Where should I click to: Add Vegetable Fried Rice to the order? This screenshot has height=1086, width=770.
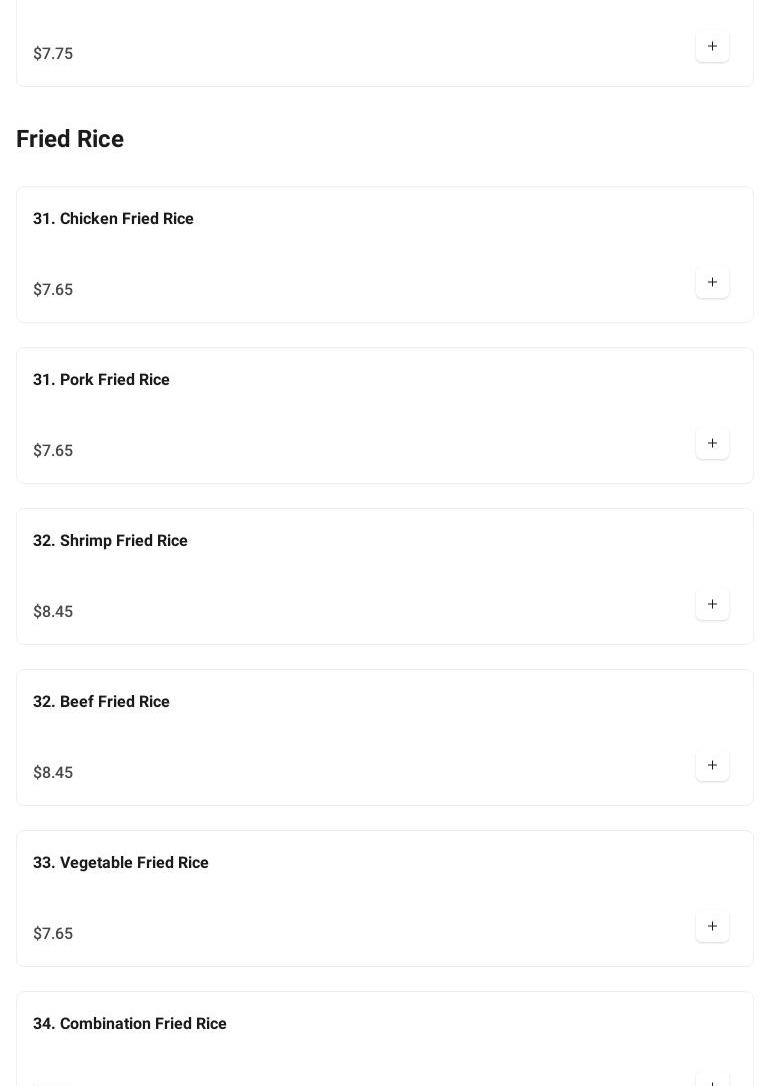(x=712, y=926)
